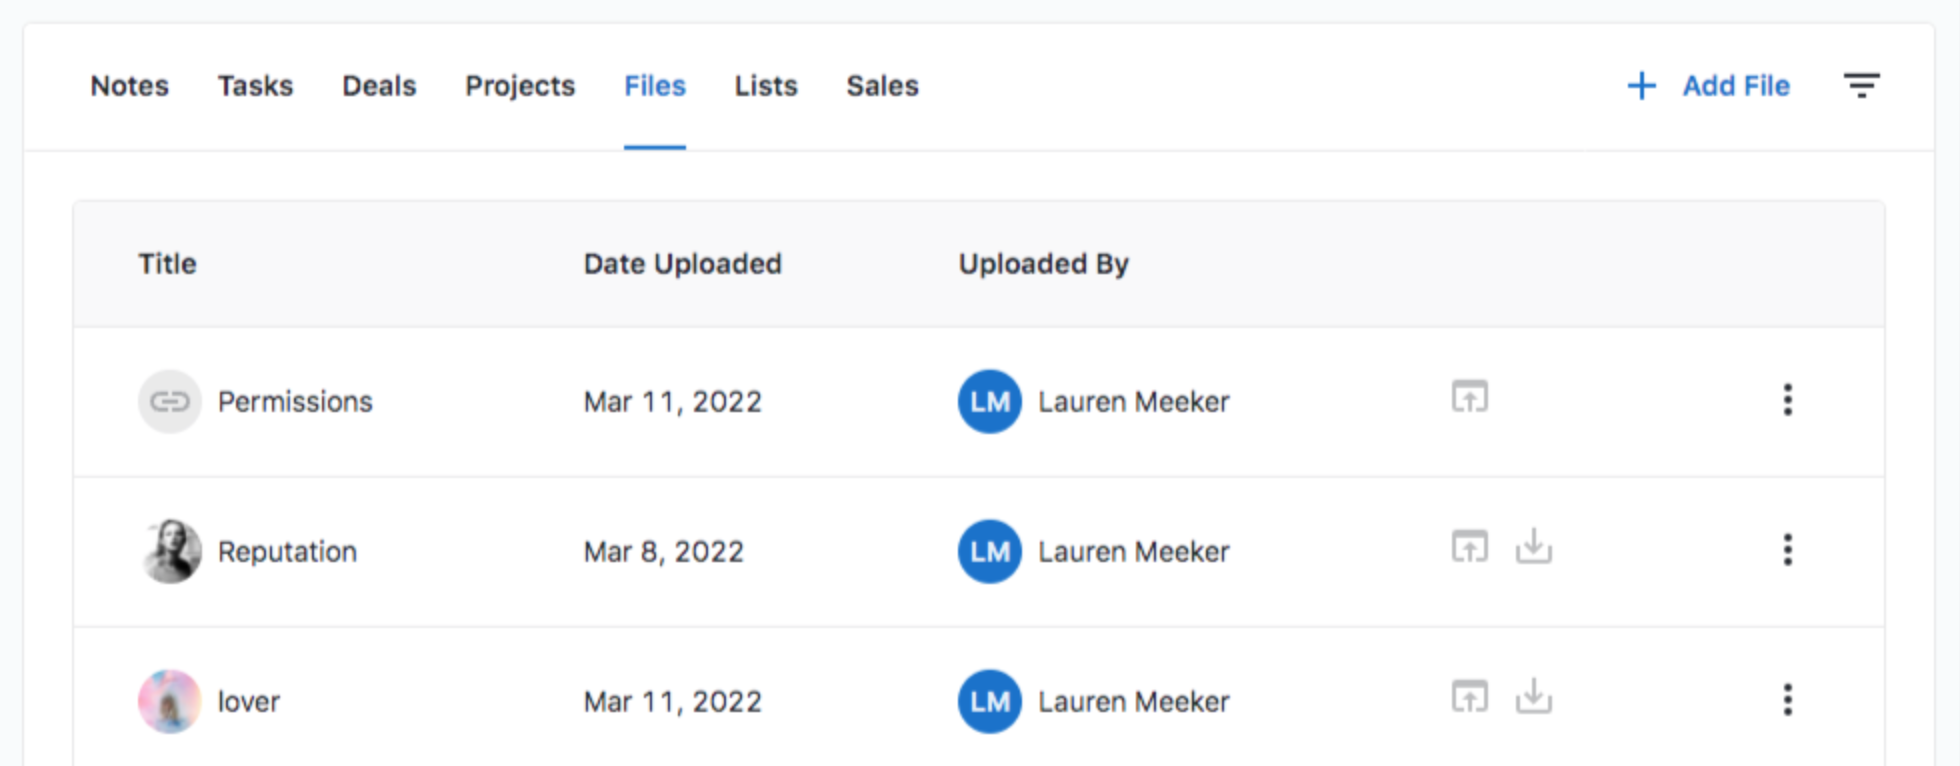The image size is (1960, 766).
Task: Open the three-dot menu for Permissions row
Action: point(1787,400)
